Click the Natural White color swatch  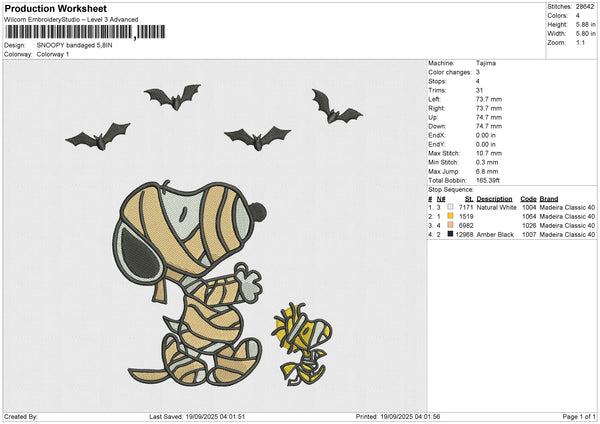point(449,207)
